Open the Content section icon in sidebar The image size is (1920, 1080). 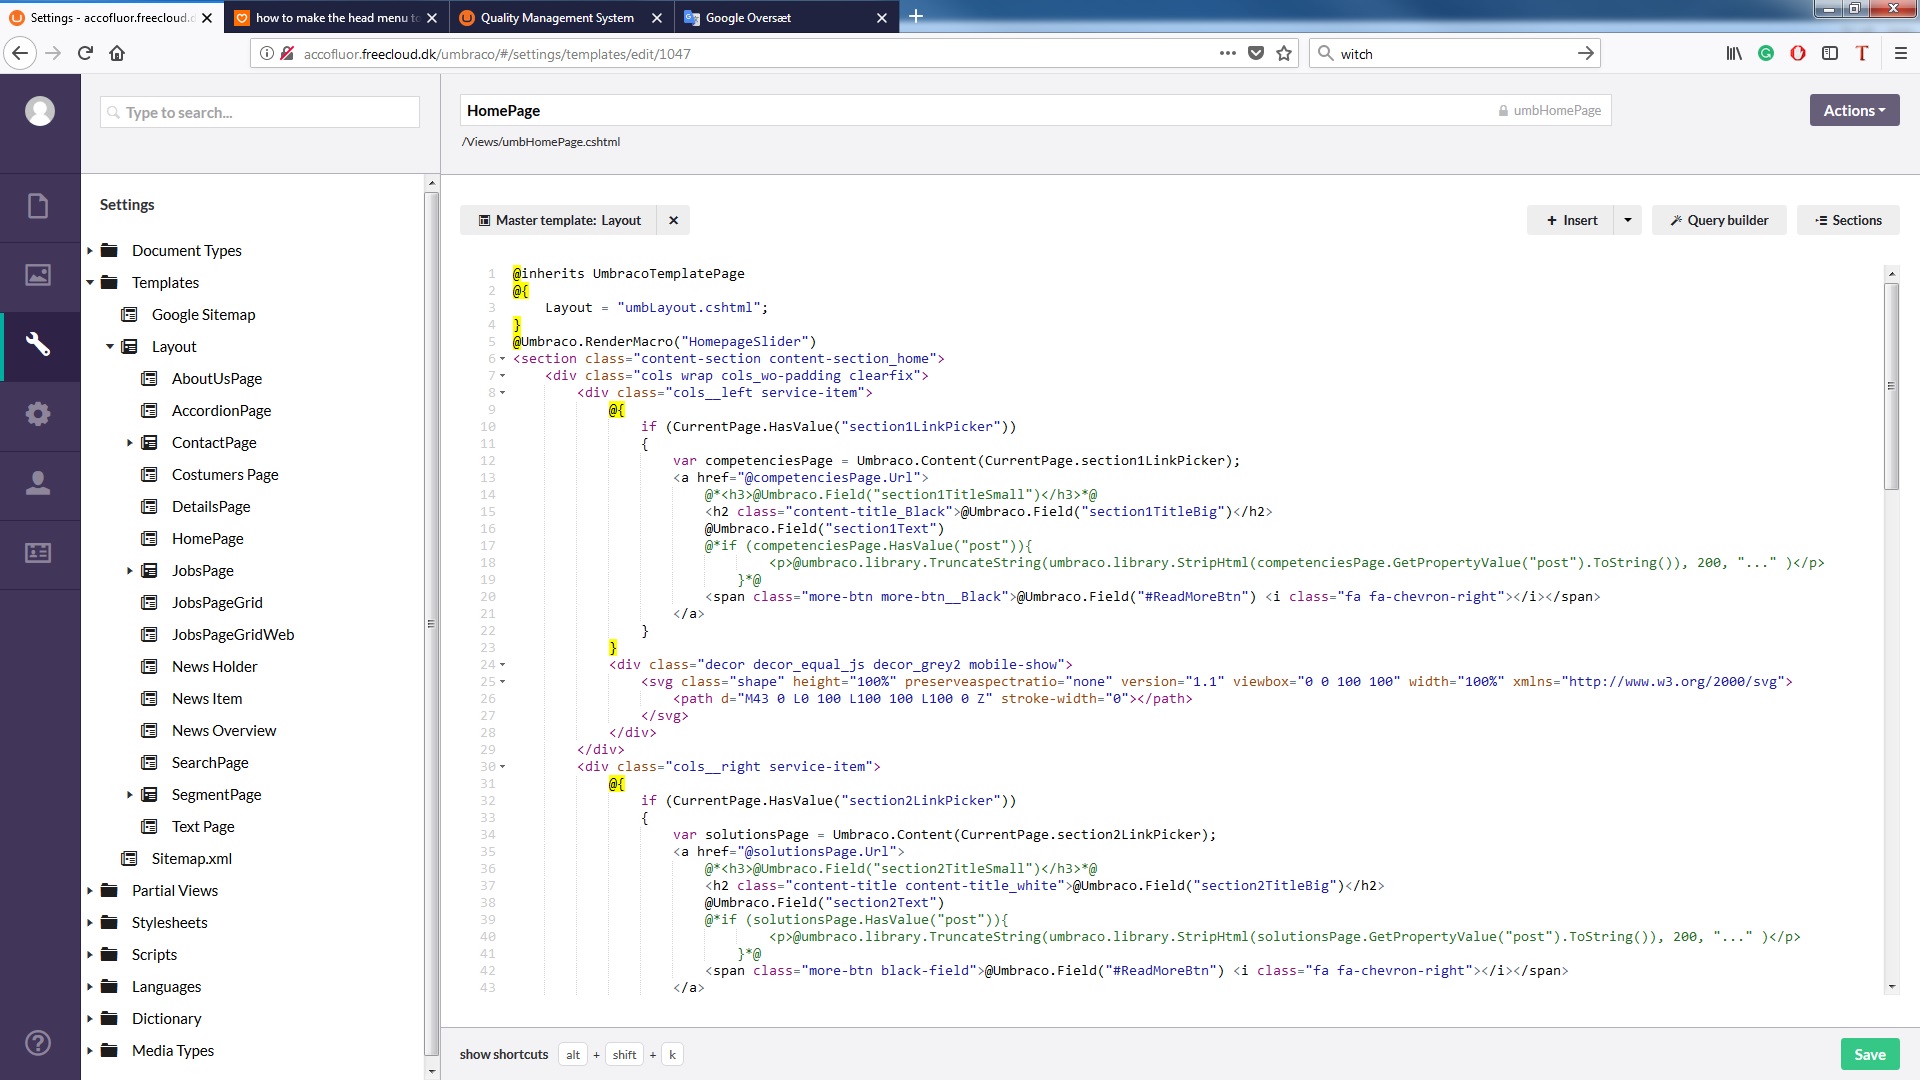click(38, 206)
